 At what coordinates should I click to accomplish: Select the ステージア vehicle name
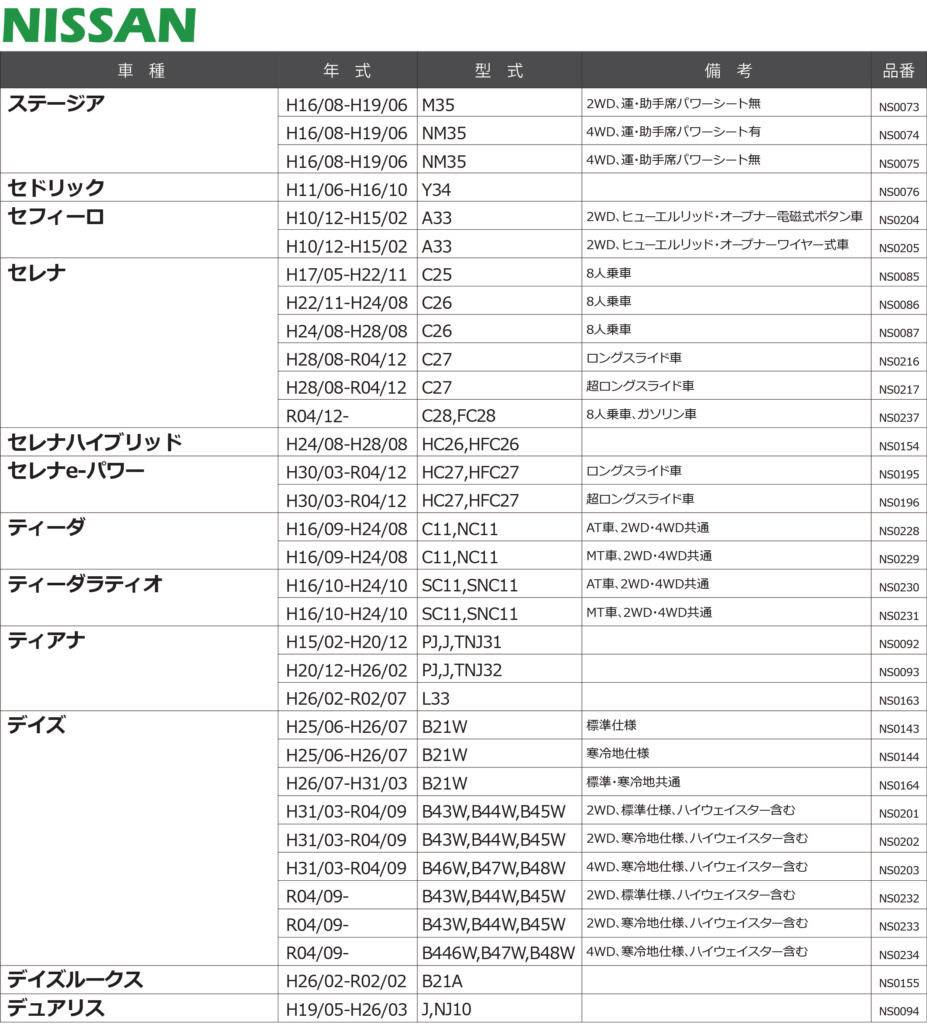pyautogui.click(x=56, y=104)
